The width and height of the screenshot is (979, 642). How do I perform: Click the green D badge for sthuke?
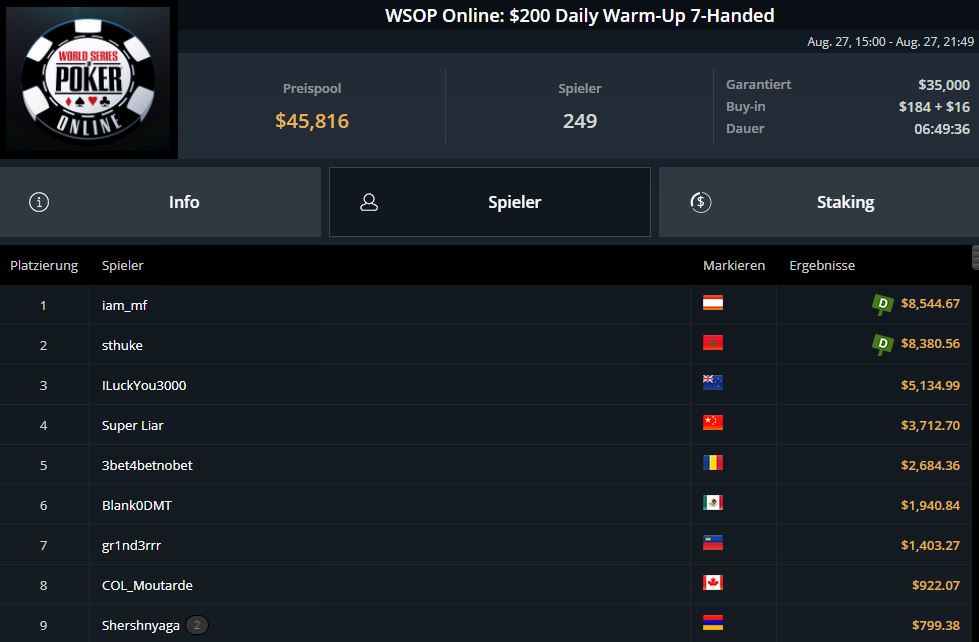tap(882, 344)
